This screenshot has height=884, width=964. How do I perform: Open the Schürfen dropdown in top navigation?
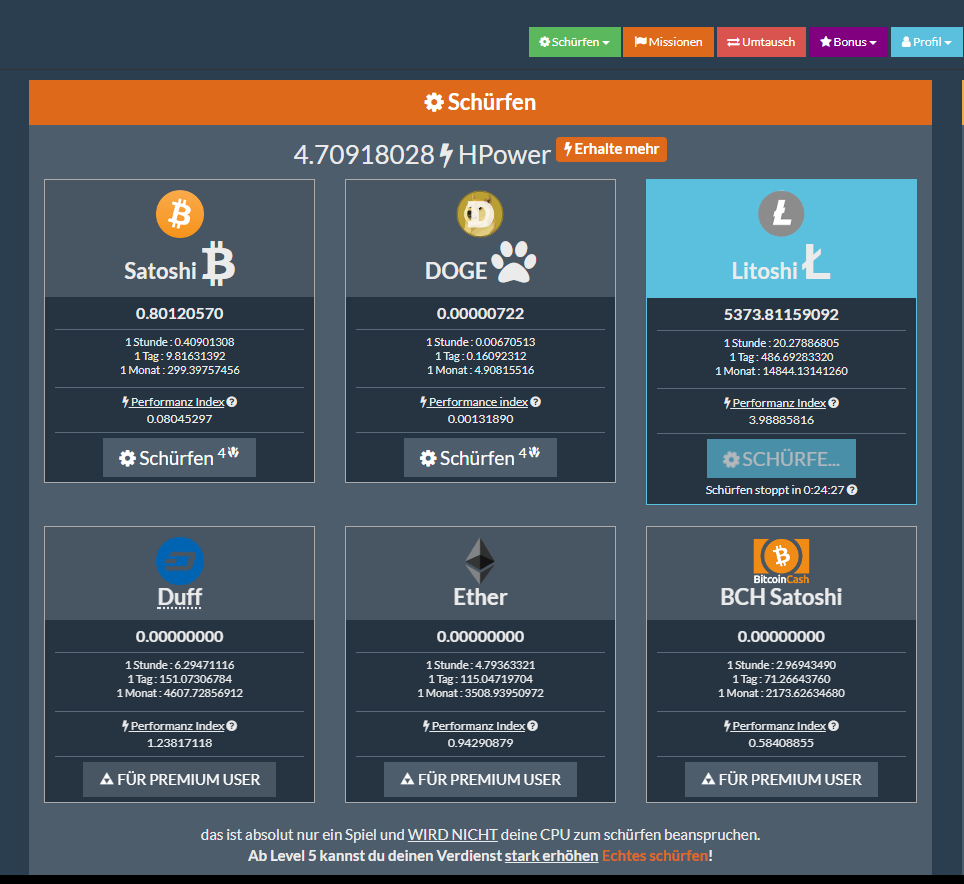(574, 42)
